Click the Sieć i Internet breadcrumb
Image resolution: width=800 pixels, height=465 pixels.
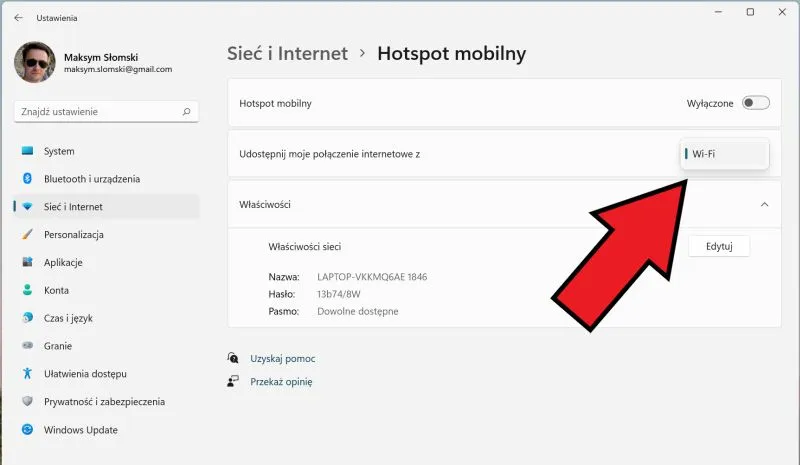pos(287,54)
